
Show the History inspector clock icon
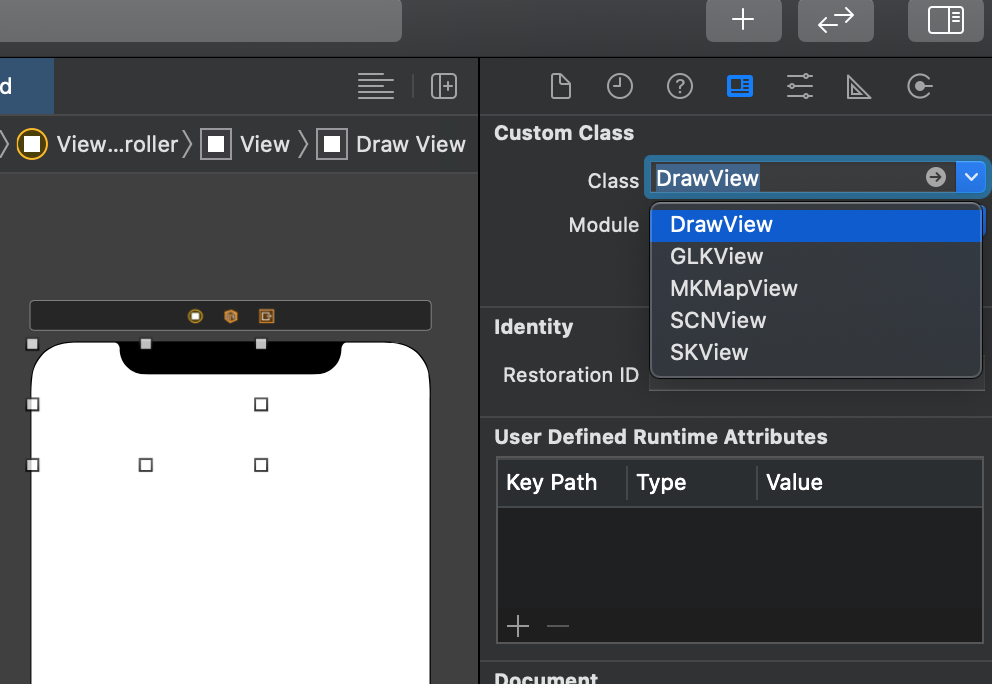[x=619, y=86]
